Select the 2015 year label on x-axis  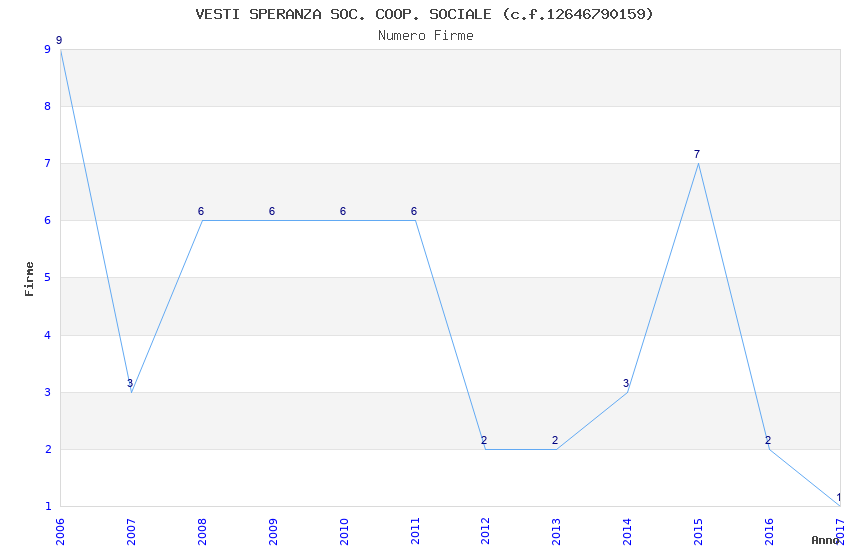click(698, 532)
